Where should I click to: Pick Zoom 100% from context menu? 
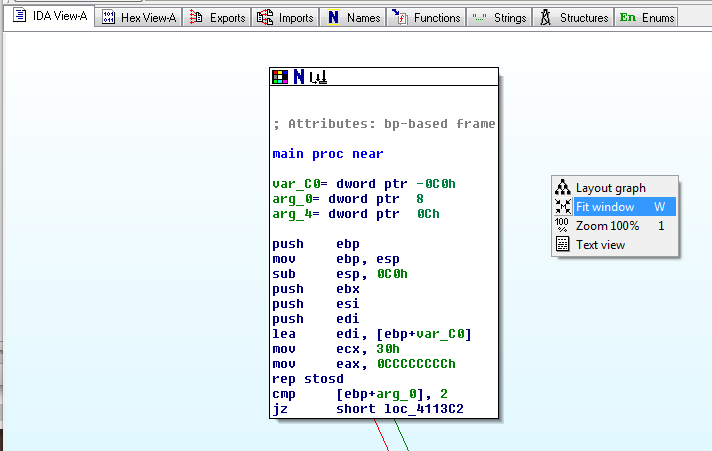click(607, 226)
